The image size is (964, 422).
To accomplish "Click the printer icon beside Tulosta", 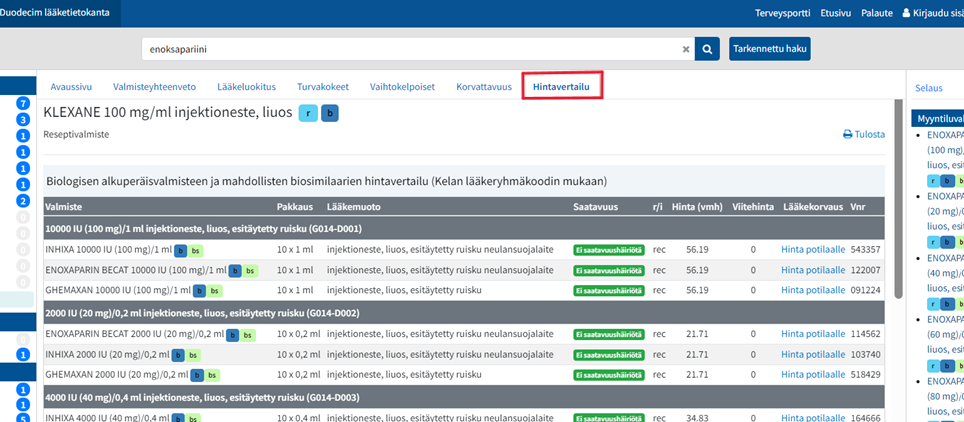I will 848,134.
